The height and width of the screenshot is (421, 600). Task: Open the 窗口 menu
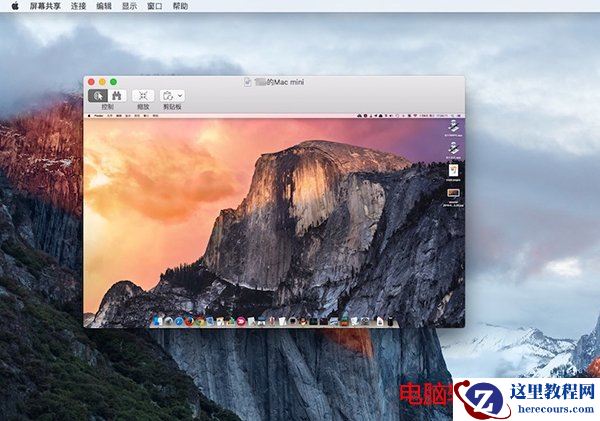155,6
